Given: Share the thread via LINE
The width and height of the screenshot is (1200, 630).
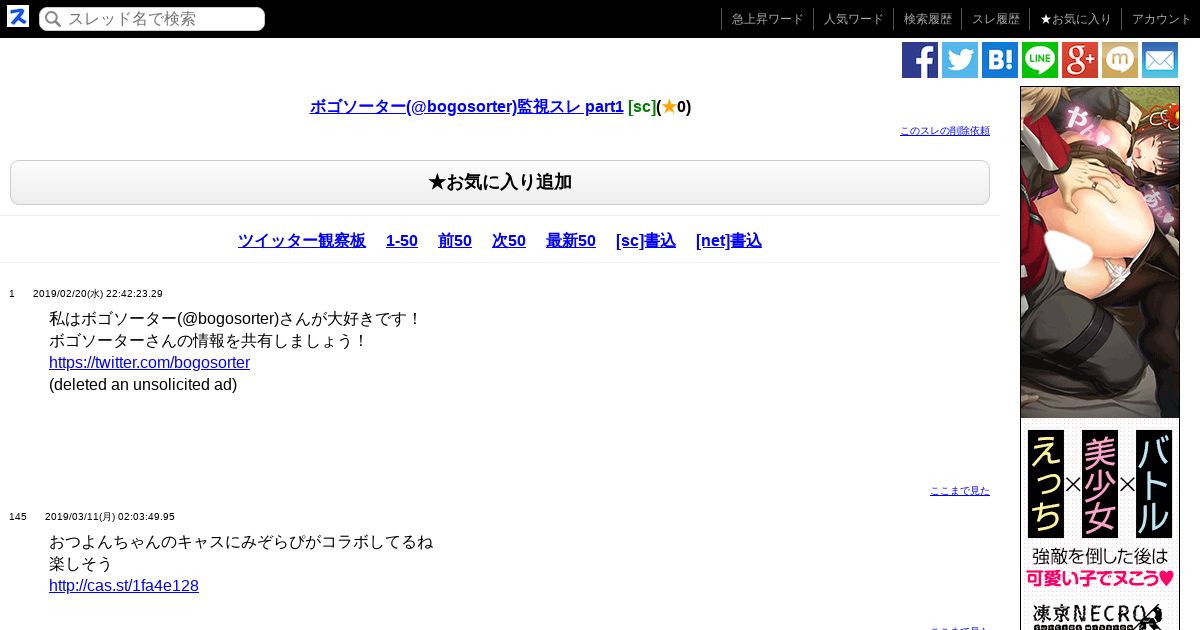Looking at the screenshot, I should pos(1040,60).
